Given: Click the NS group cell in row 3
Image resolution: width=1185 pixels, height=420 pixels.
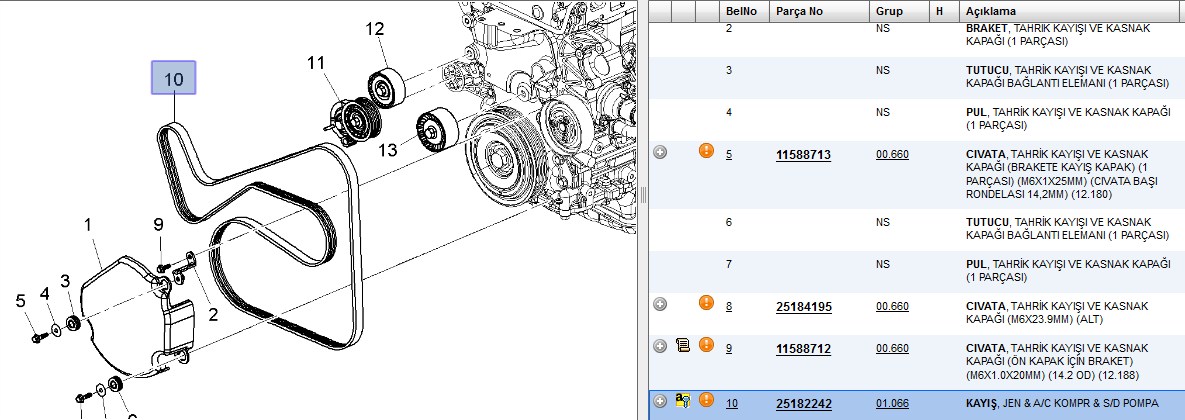Looking at the screenshot, I should [x=882, y=70].
